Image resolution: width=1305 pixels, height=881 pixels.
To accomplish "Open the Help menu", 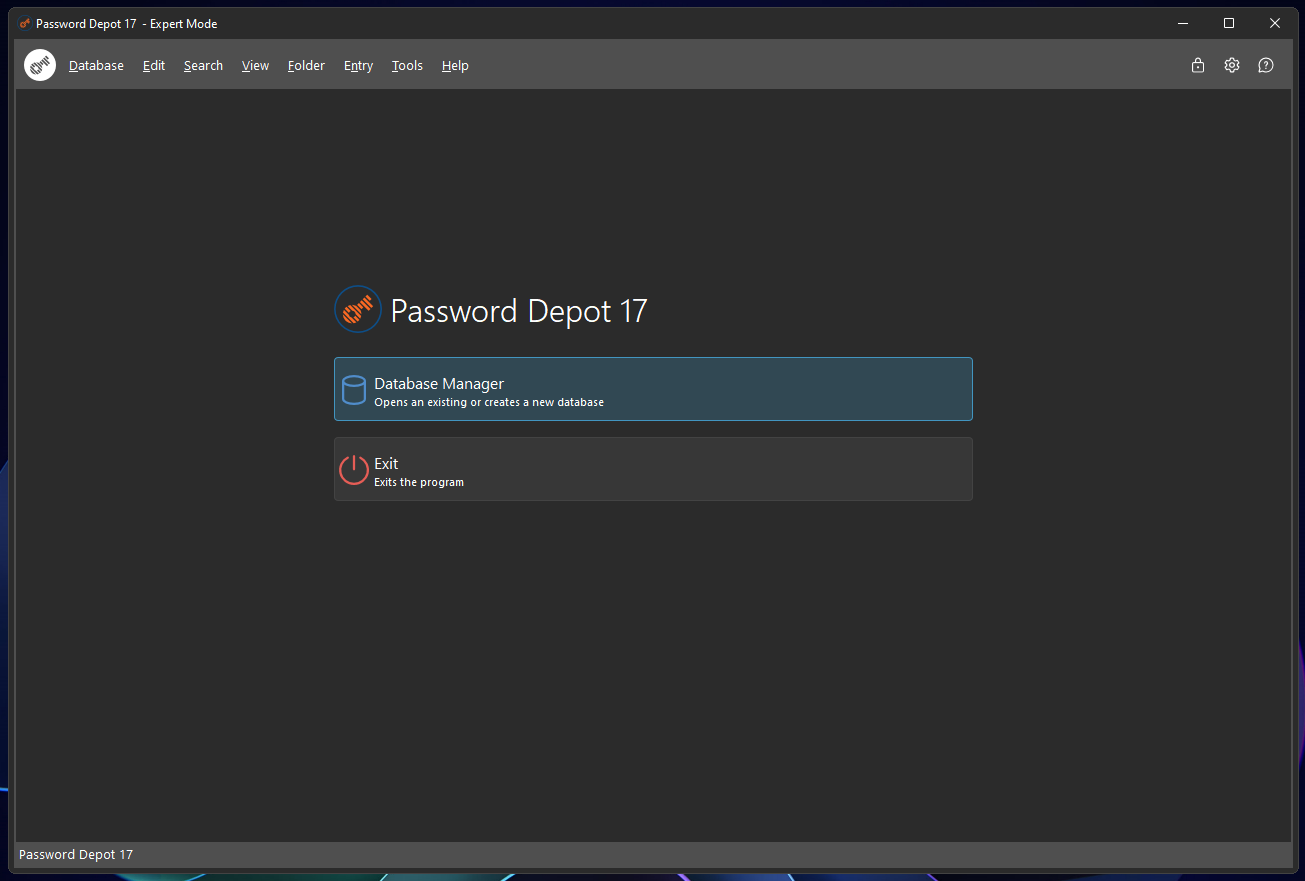I will [x=455, y=66].
